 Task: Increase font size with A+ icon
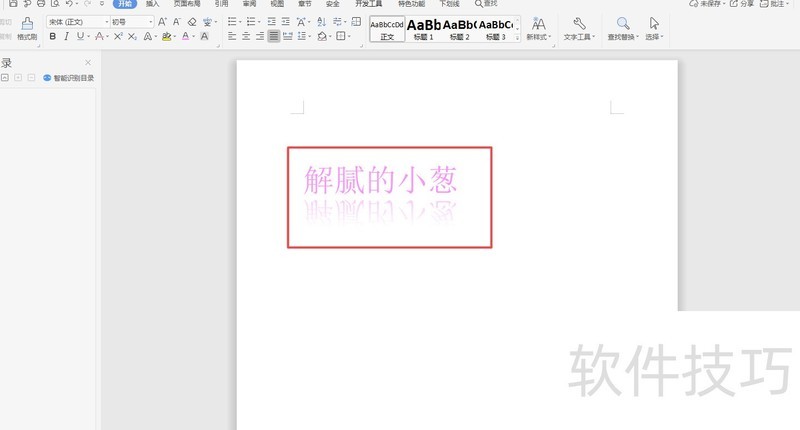(162, 22)
